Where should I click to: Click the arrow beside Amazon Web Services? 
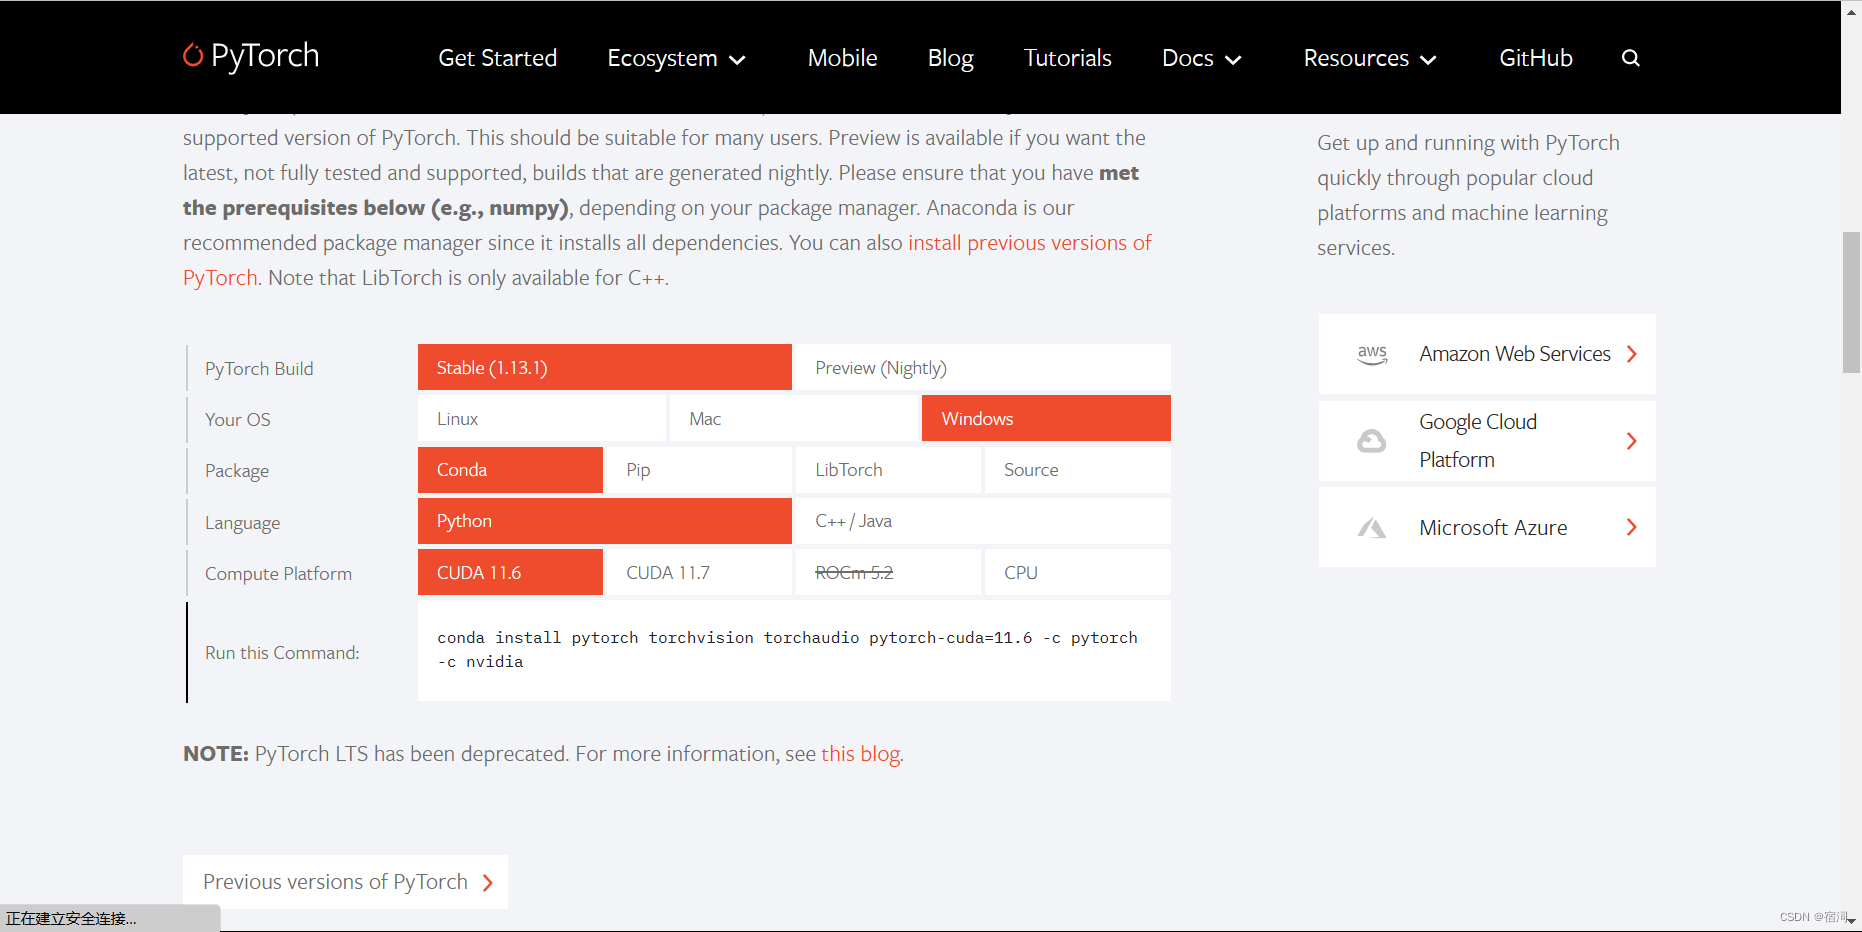pyautogui.click(x=1632, y=354)
